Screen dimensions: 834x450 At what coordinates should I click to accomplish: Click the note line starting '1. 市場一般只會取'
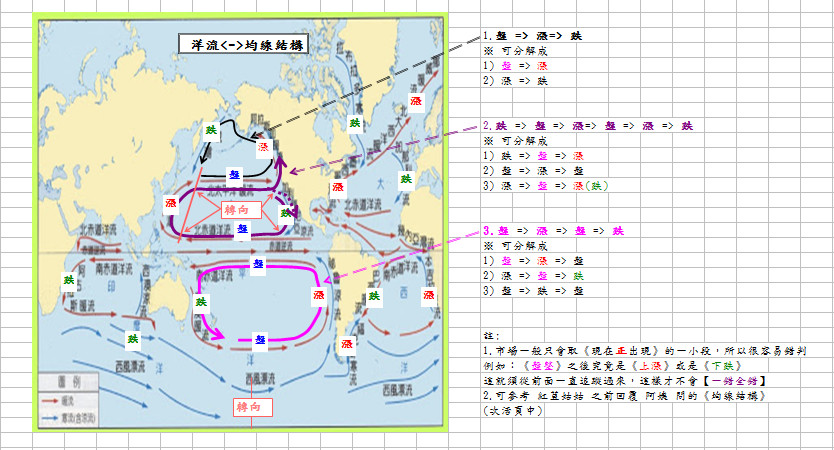pos(645,351)
